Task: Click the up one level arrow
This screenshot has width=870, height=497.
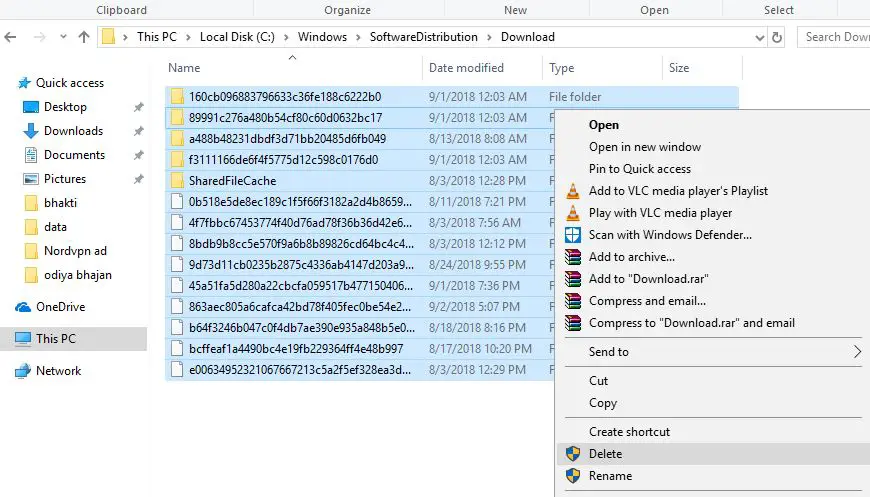Action: (x=84, y=37)
